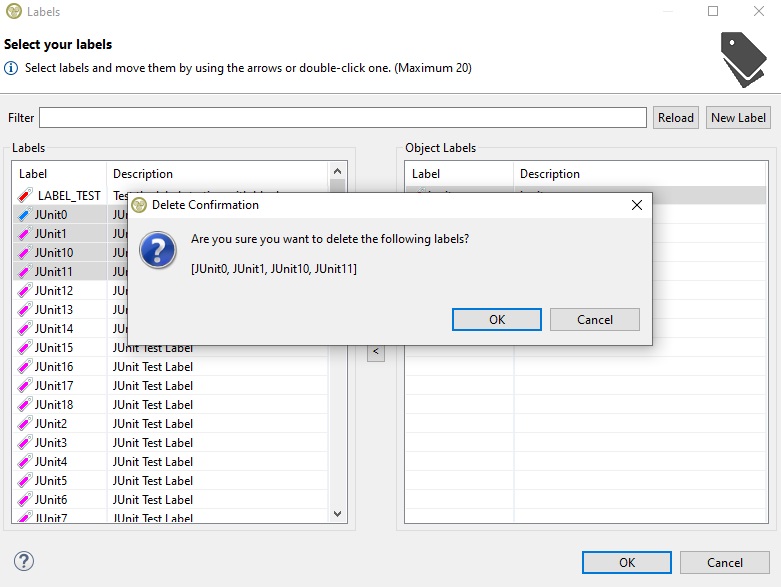Click the '<' move-left arrow button
781x587 pixels.
pos(376,352)
